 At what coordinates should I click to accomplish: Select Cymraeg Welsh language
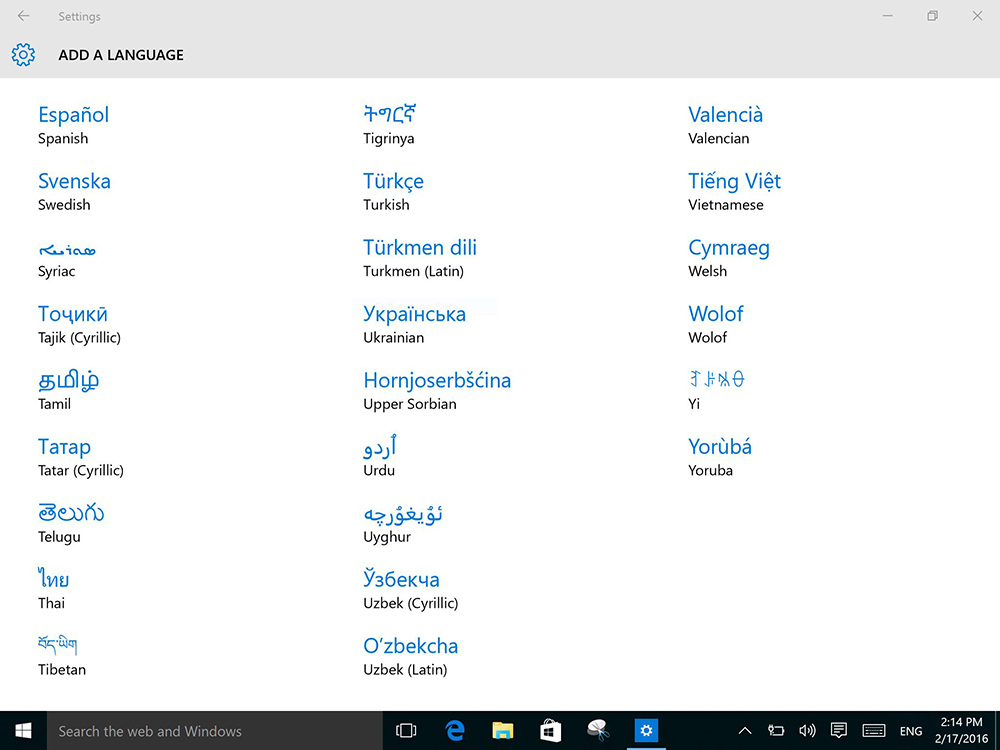729,258
